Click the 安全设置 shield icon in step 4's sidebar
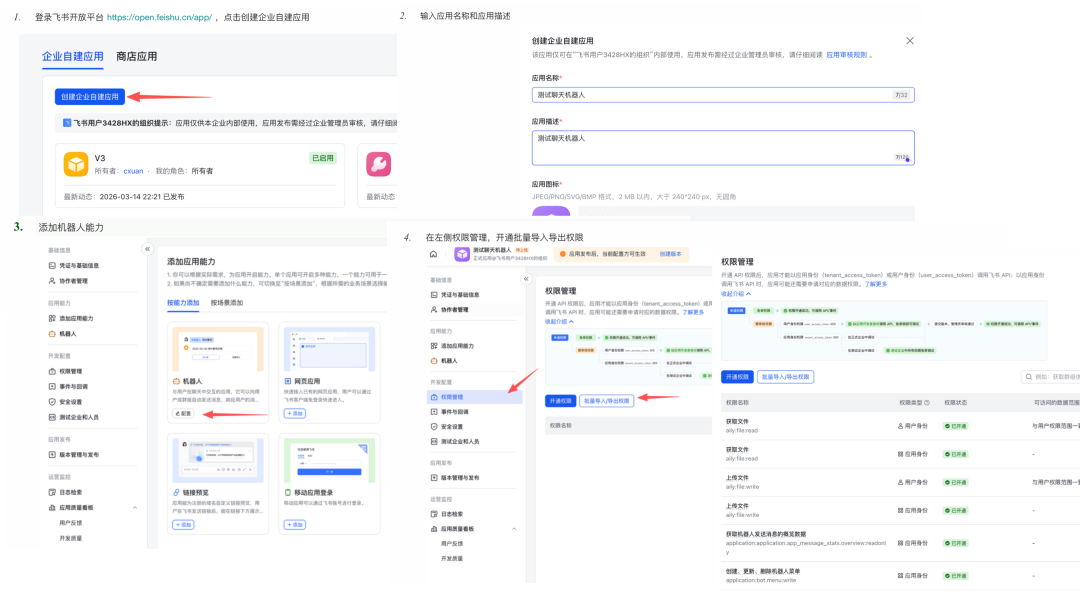This screenshot has width=1080, height=597. click(434, 426)
